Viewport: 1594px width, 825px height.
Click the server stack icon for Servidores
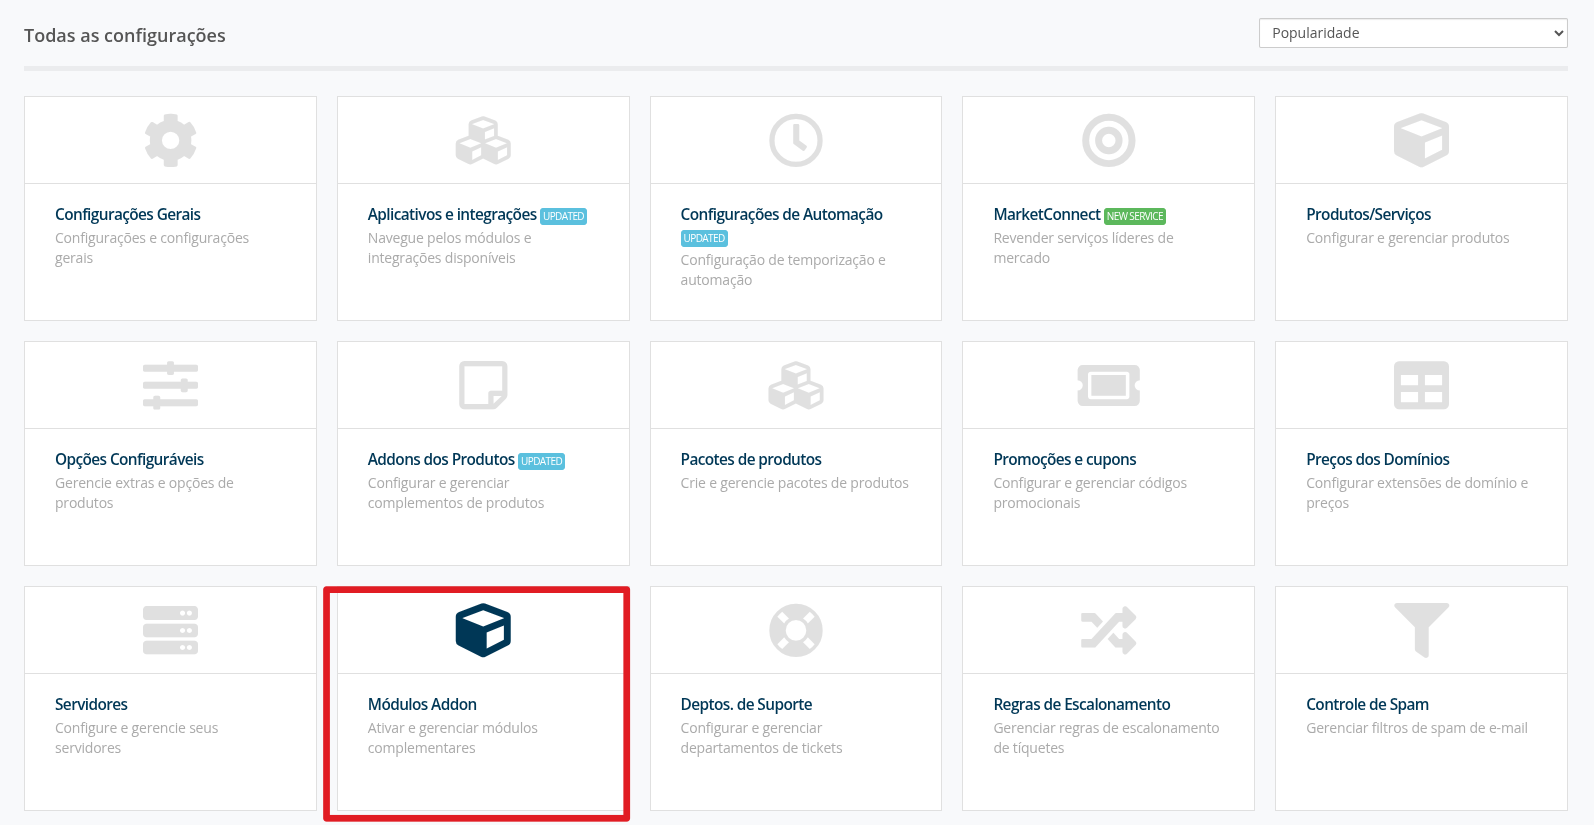tap(170, 630)
